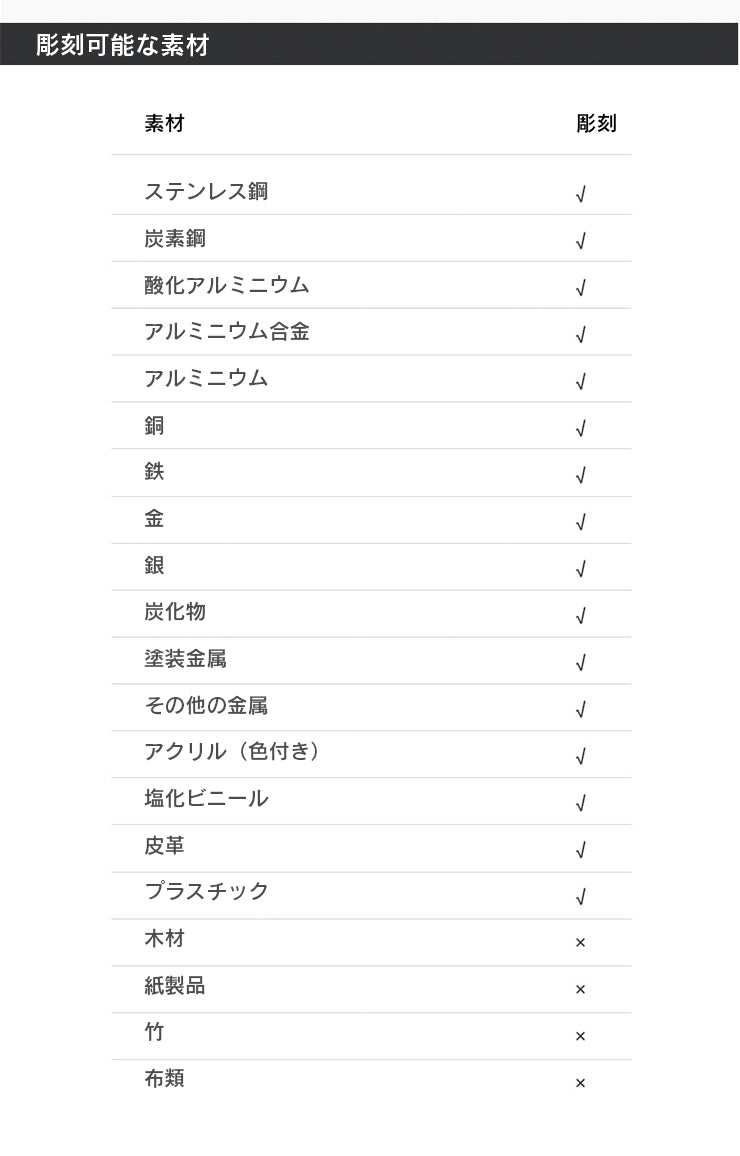Screen dimensions: 740x1156
Task: Click the cross mark in 竹 row
Action: (580, 1036)
